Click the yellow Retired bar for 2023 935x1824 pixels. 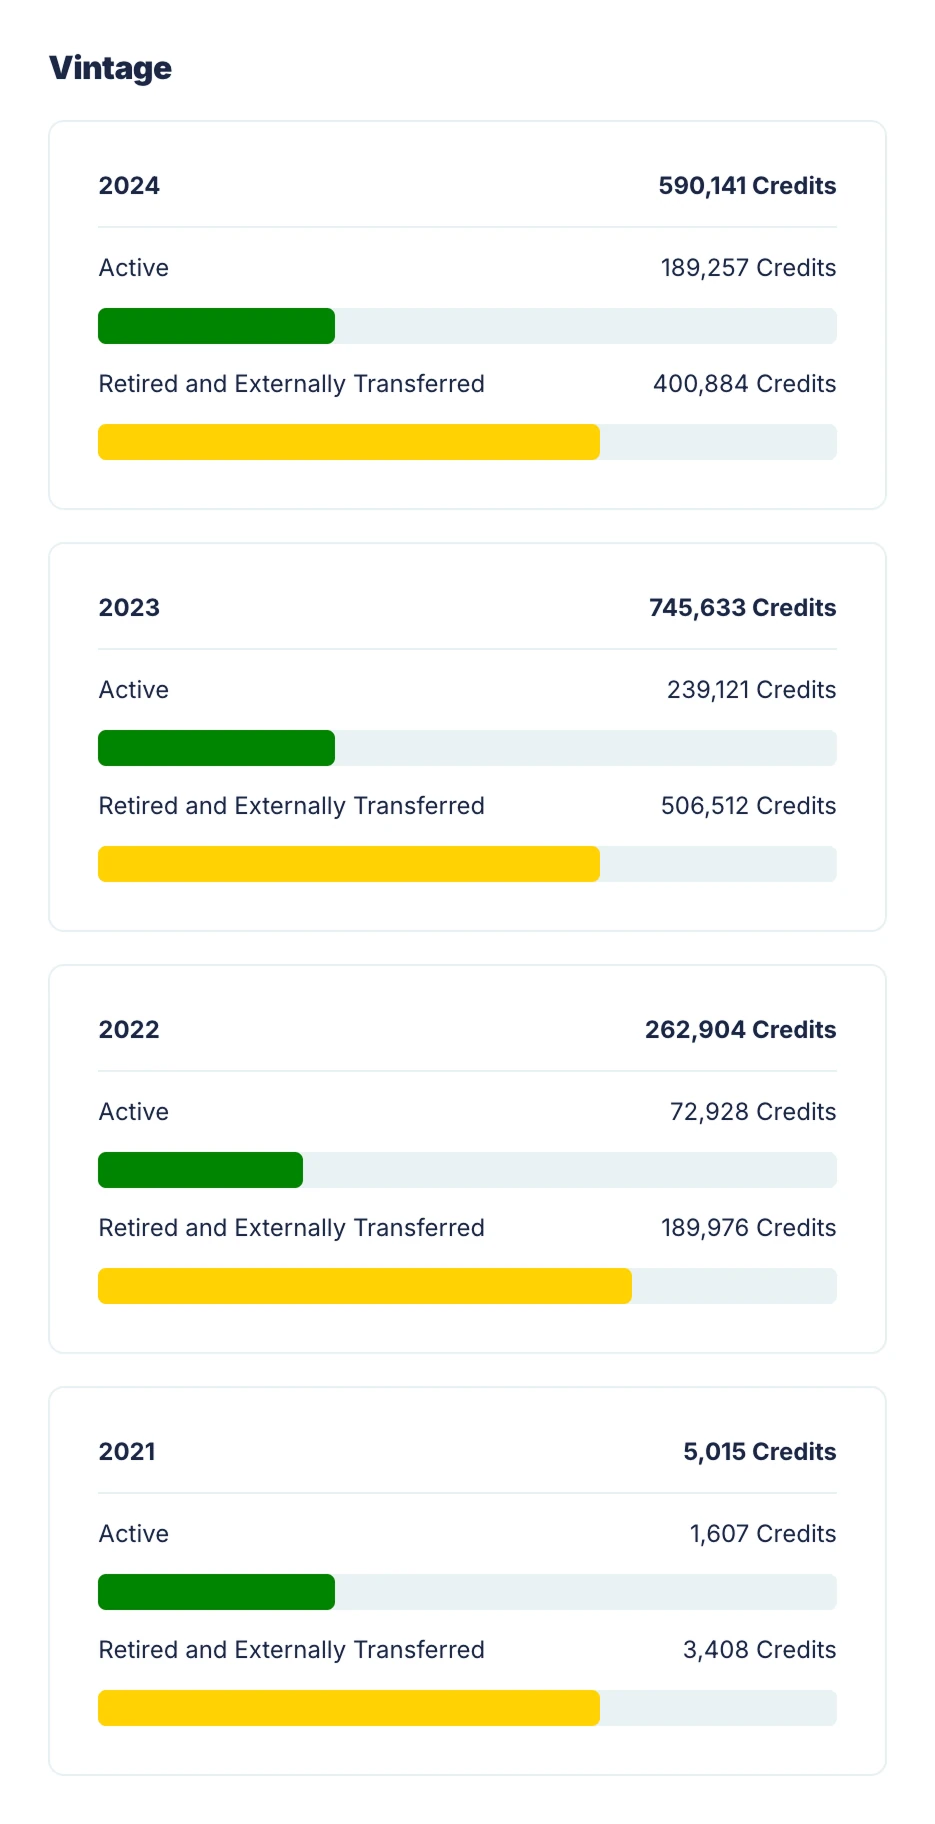coord(349,864)
